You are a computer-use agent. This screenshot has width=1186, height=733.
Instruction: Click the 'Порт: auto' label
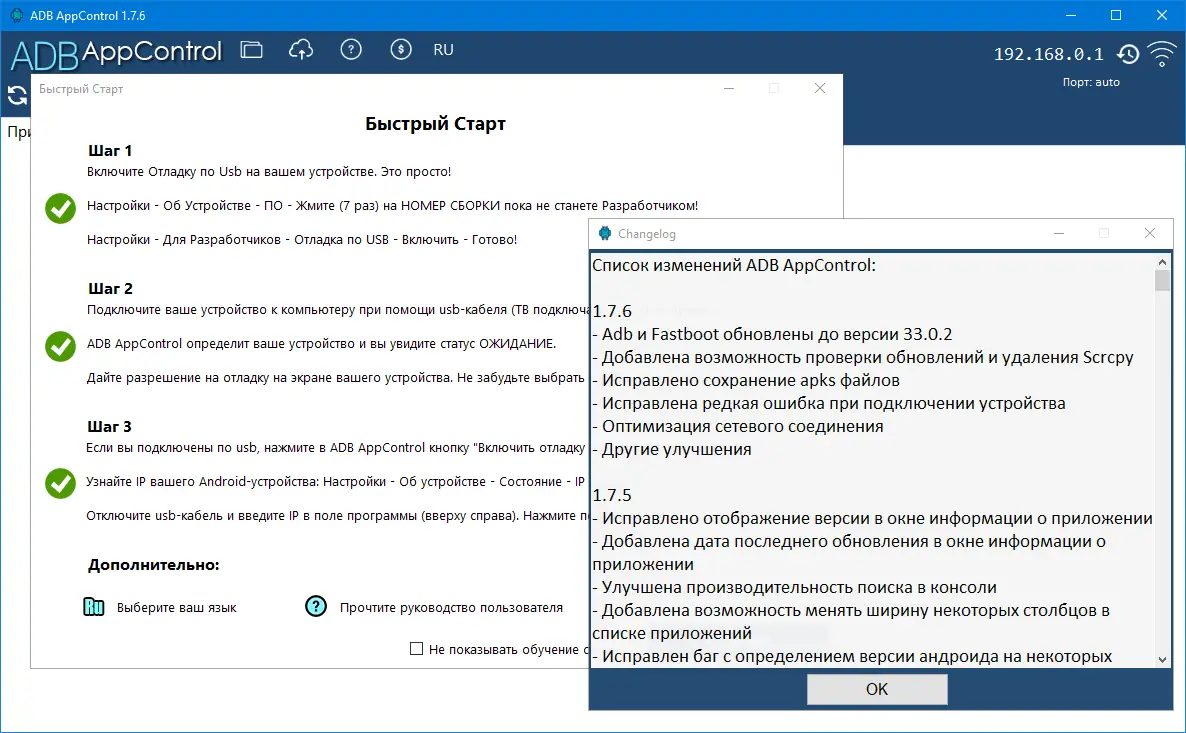coord(1091,82)
